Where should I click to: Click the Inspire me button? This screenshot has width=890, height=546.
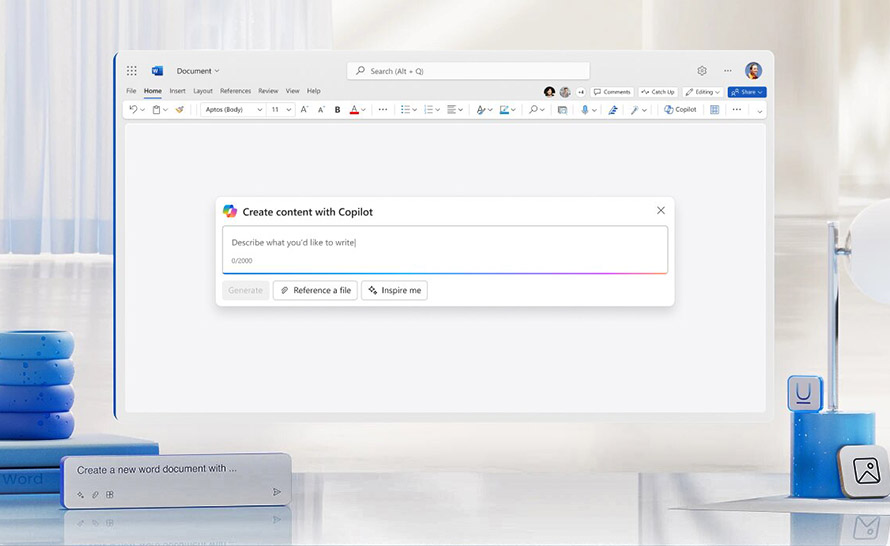pyautogui.click(x=394, y=290)
